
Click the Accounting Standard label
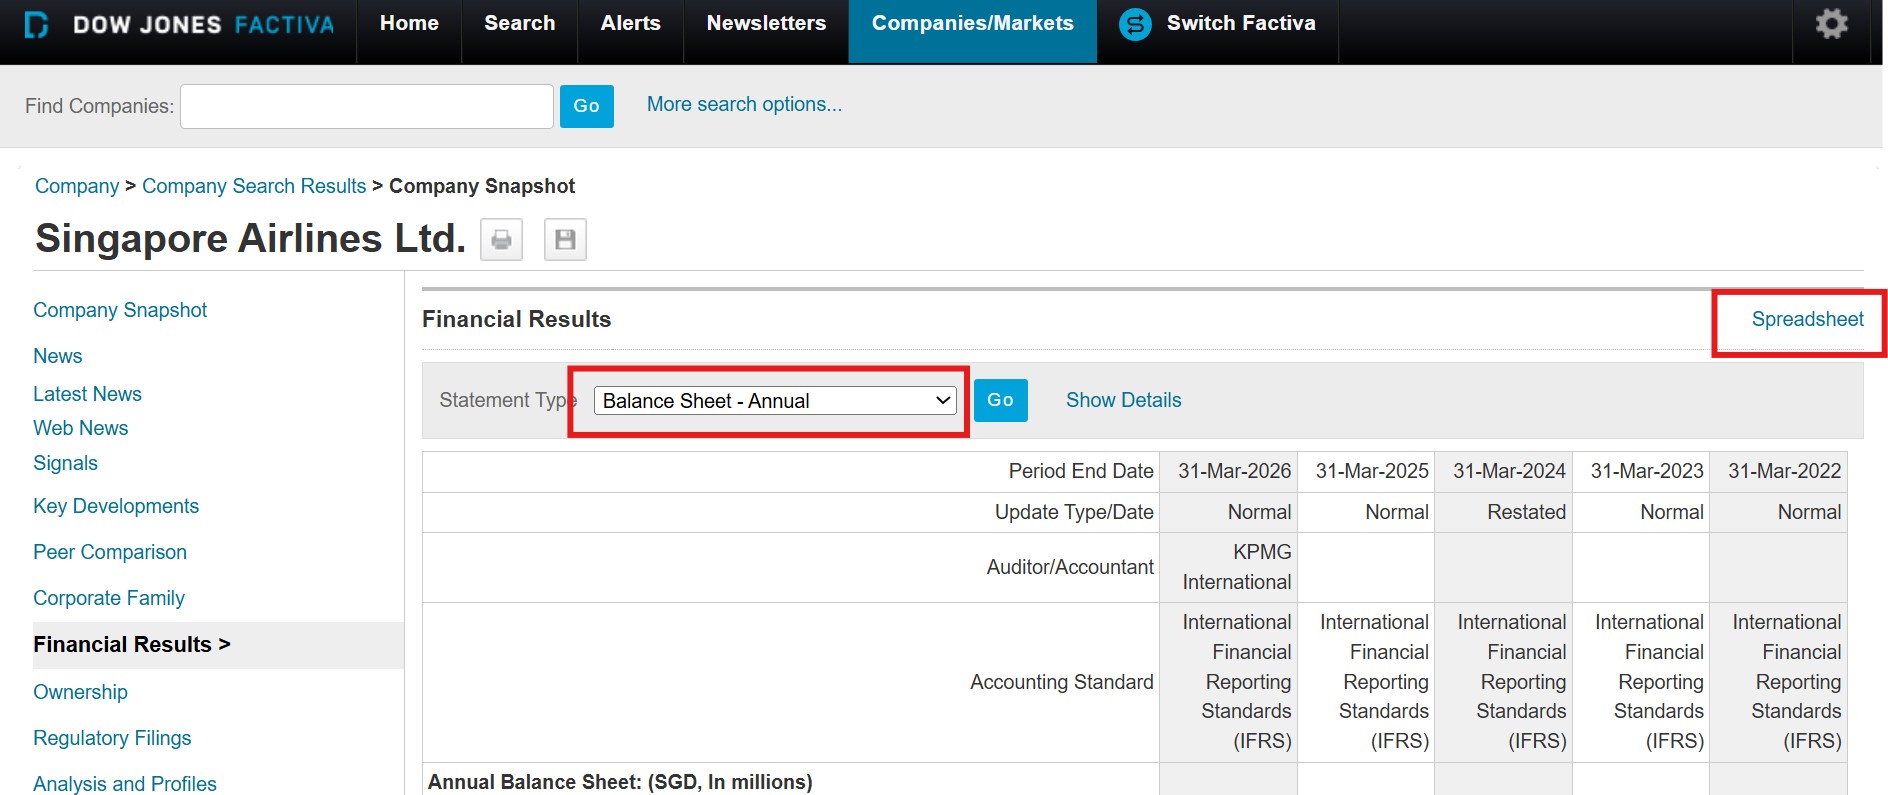1062,682
